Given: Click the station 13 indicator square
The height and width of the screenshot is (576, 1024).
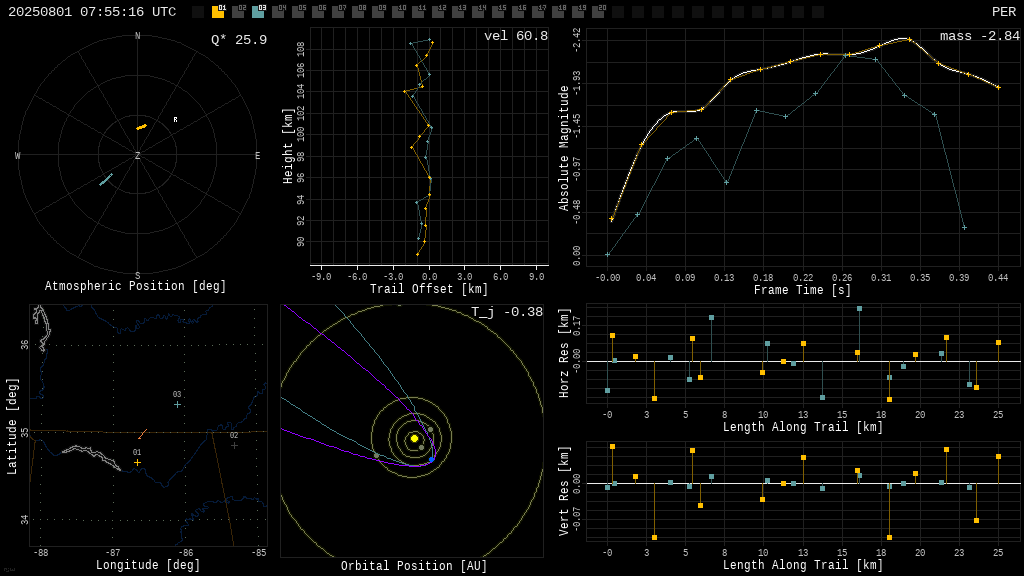Looking at the screenshot, I should pyautogui.click(x=459, y=12).
